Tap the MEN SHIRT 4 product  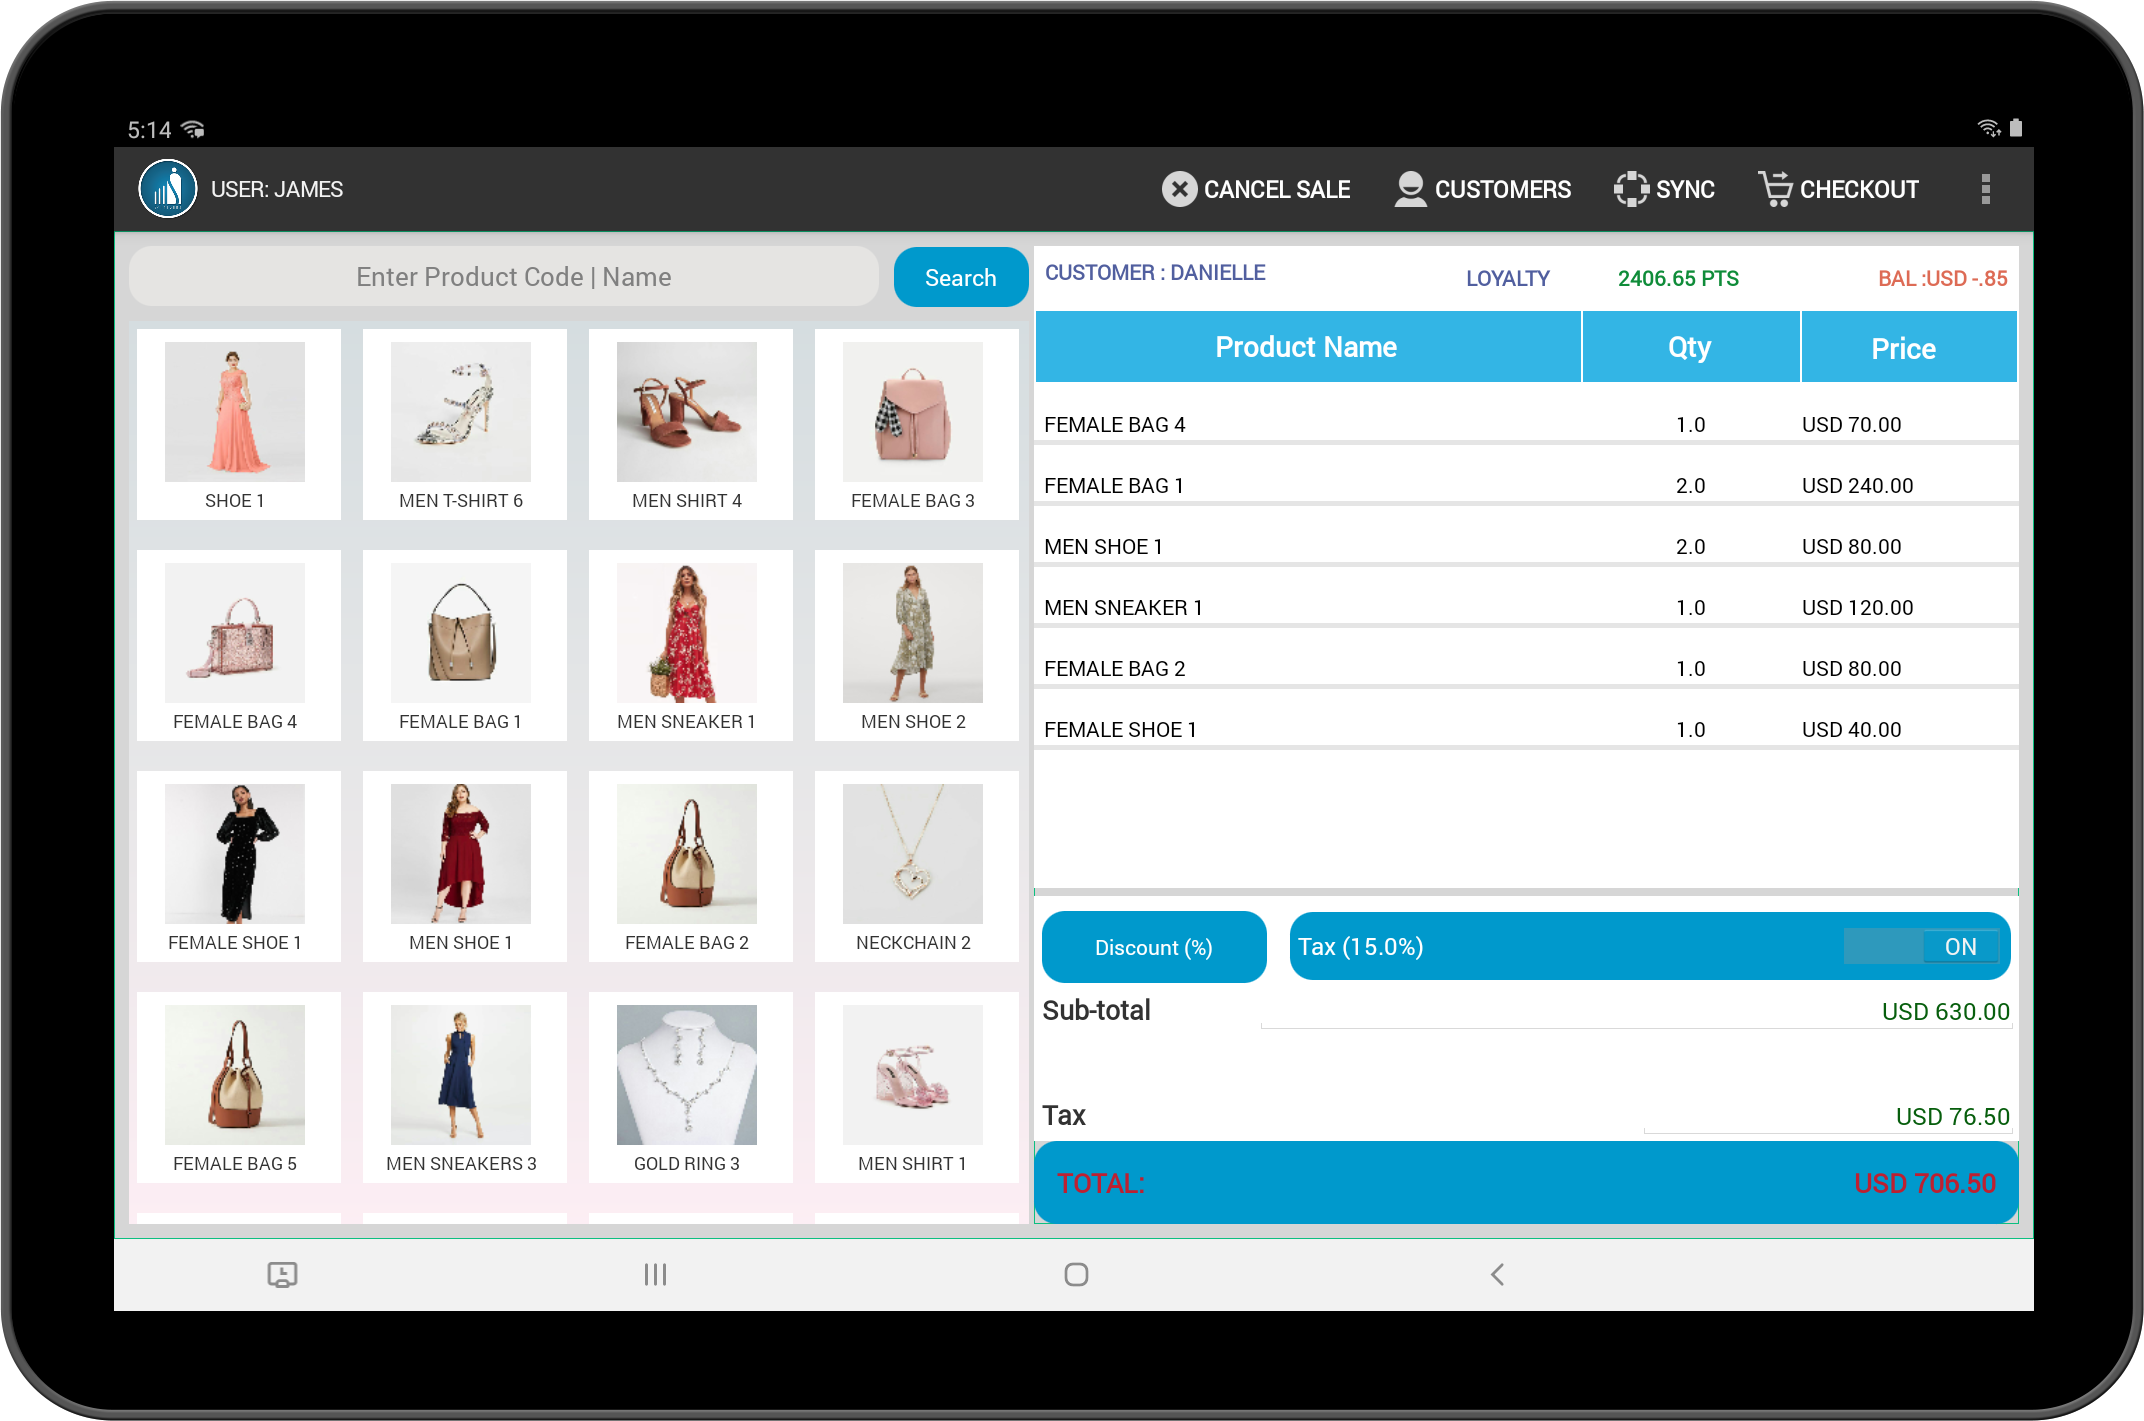tap(691, 424)
